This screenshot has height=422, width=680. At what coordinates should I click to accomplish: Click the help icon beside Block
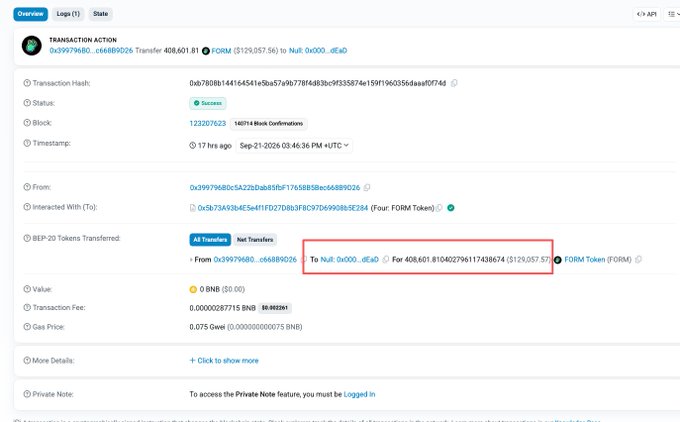pos(27,123)
